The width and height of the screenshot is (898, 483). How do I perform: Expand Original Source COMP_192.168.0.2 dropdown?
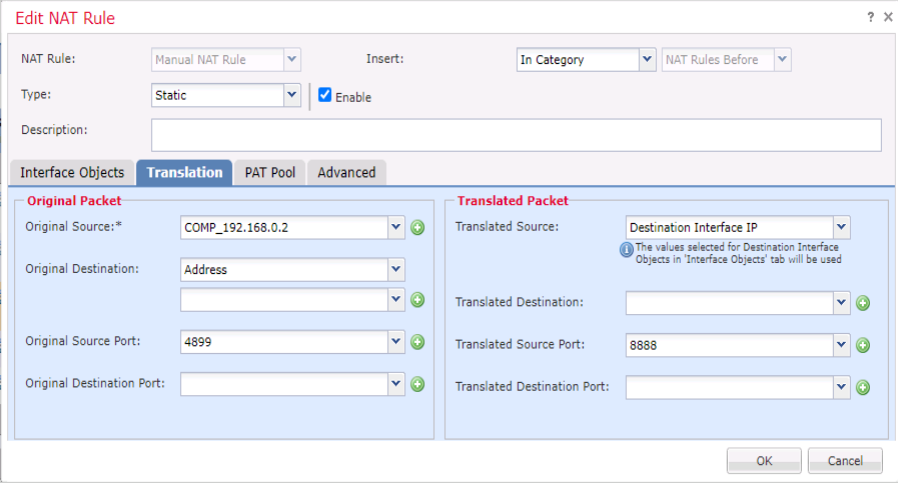click(396, 227)
